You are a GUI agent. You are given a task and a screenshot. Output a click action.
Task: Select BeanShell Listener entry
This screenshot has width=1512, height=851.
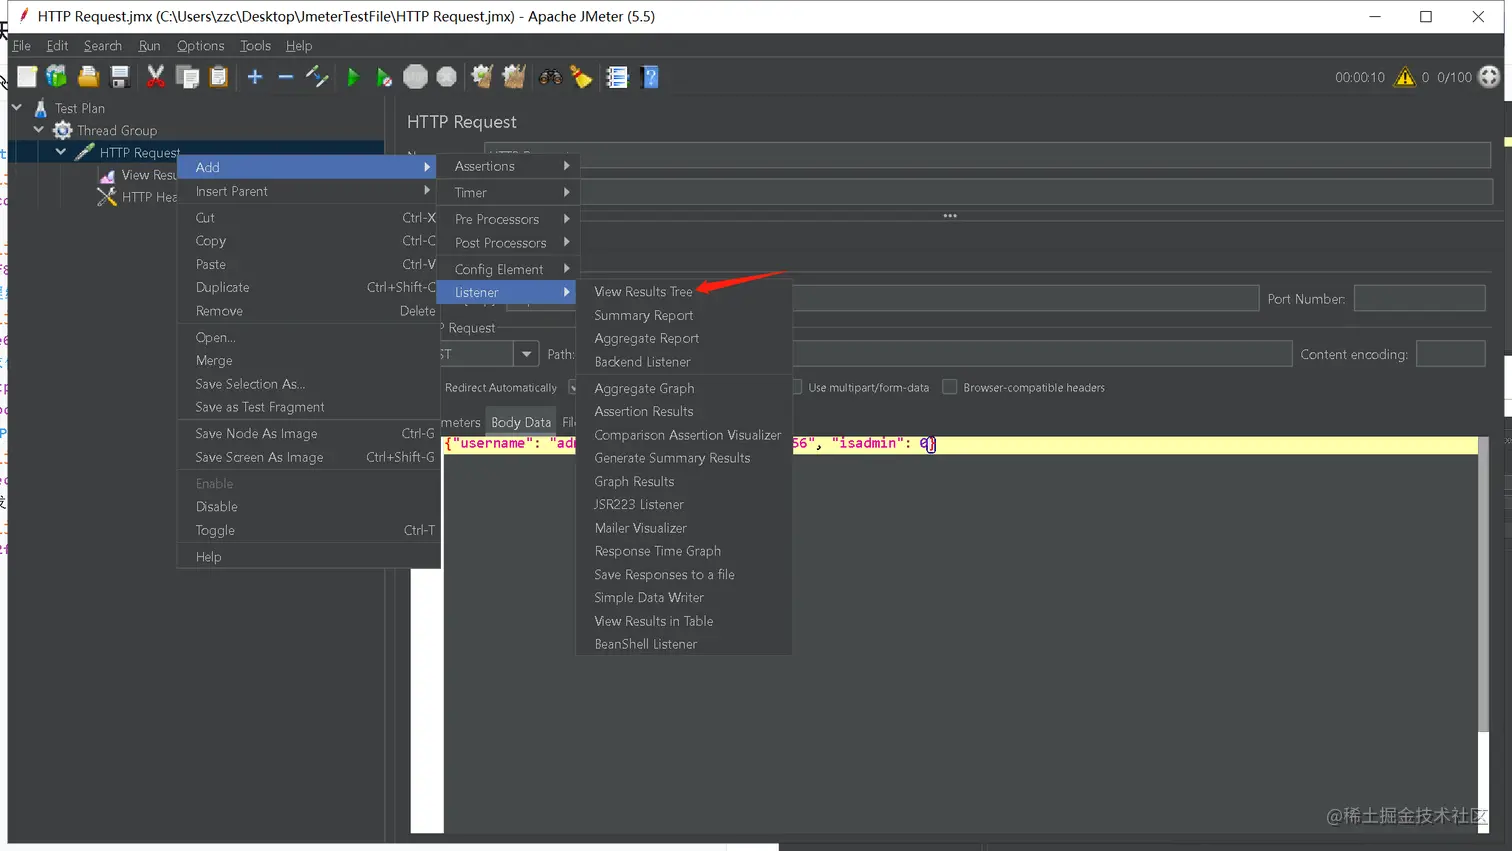point(684,644)
